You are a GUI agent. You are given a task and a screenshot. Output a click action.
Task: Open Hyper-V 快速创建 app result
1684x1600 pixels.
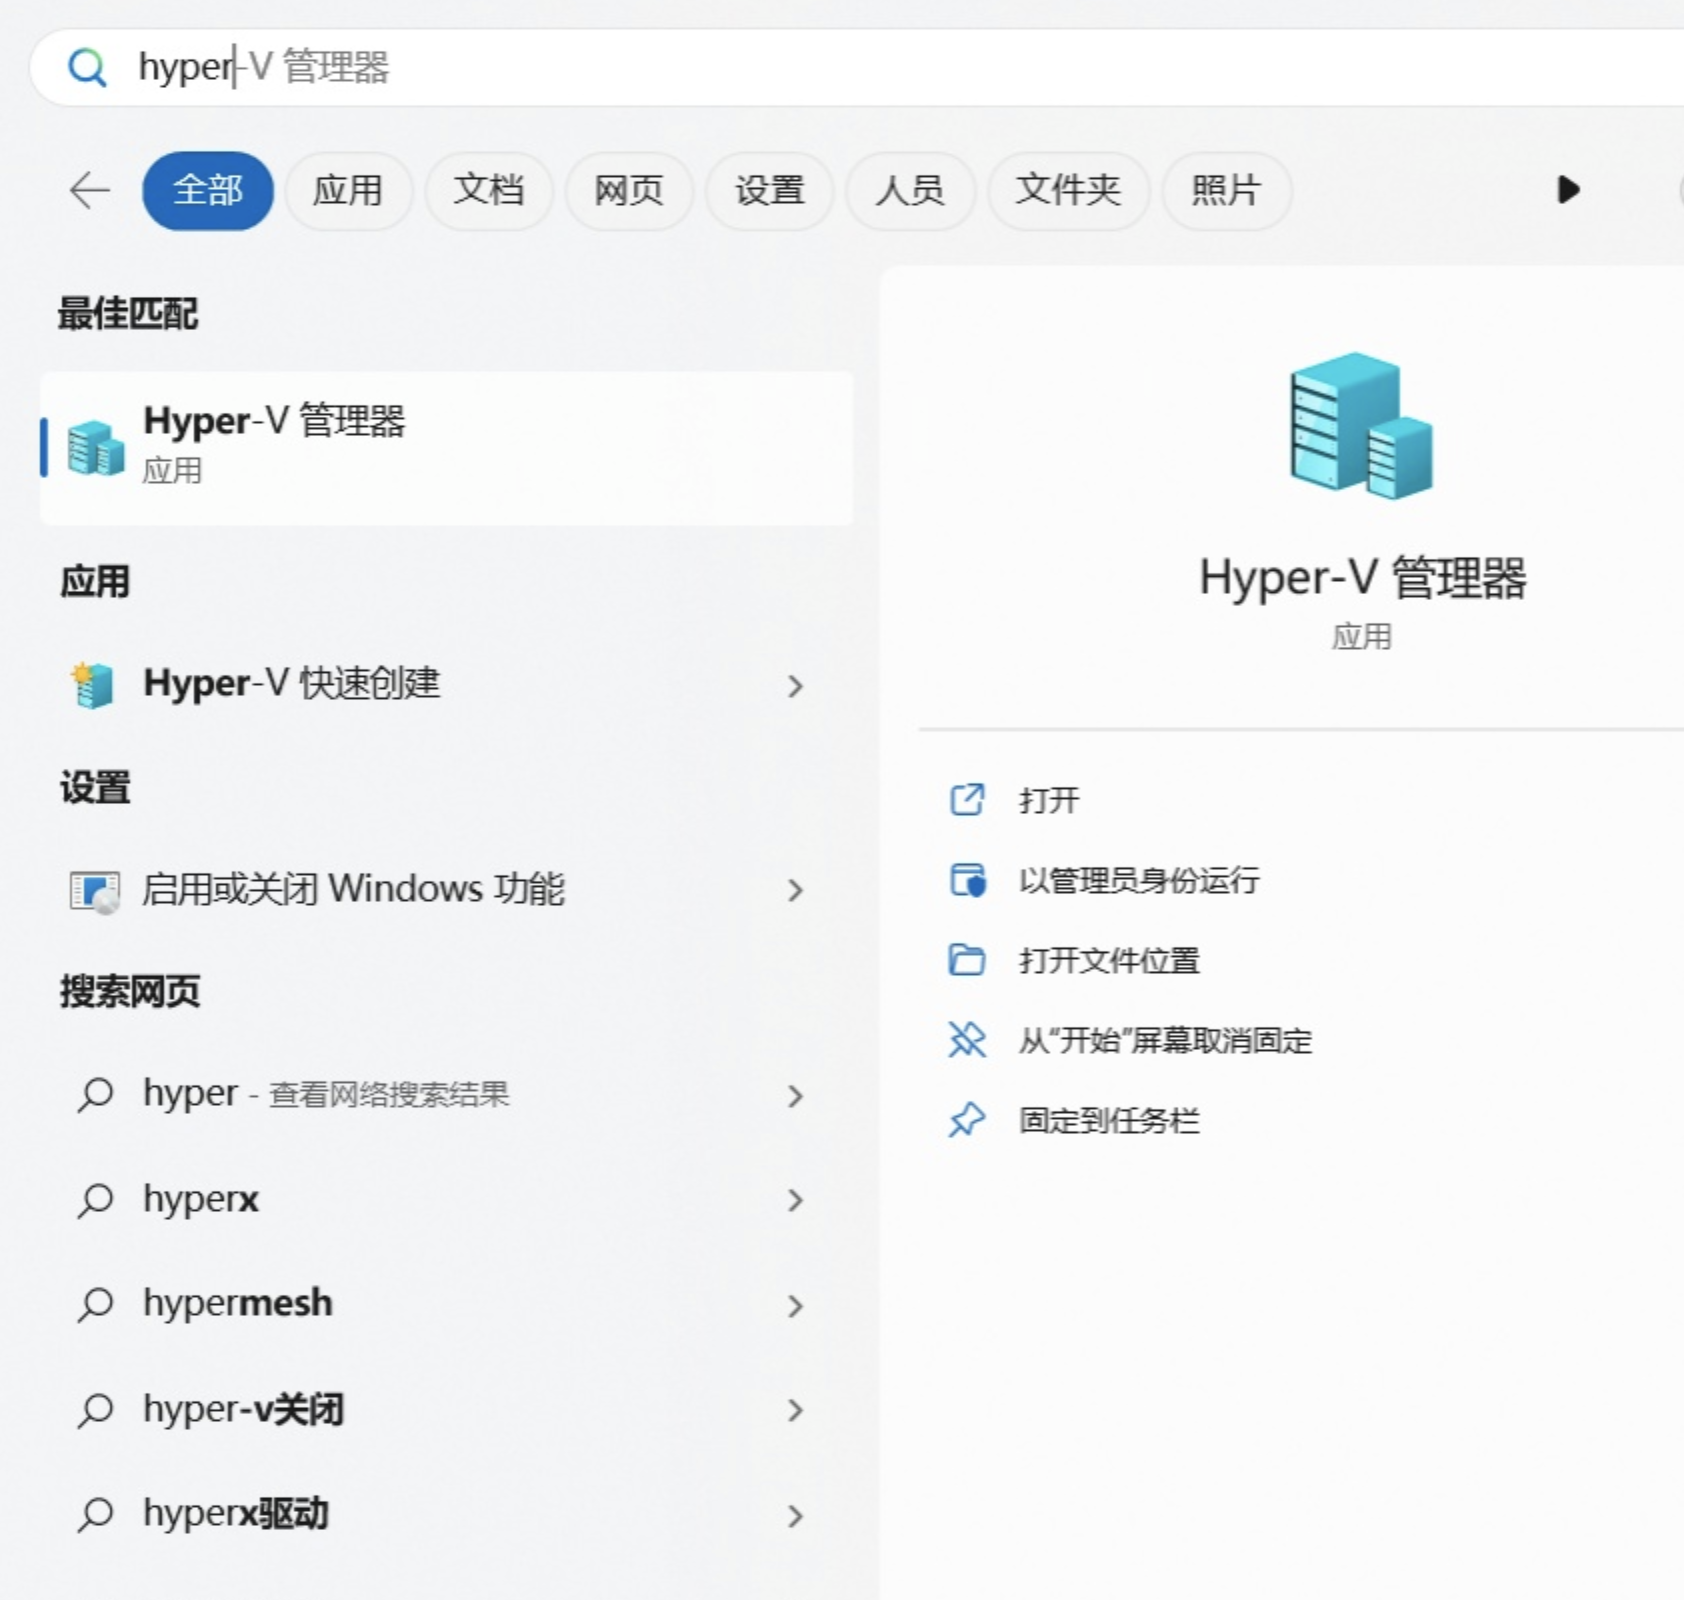pos(447,685)
